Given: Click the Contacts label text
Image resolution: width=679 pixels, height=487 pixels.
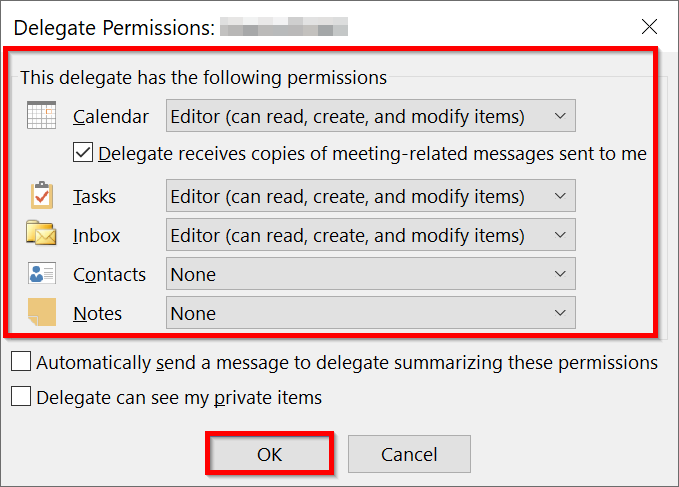Looking at the screenshot, I should click(x=109, y=275).
